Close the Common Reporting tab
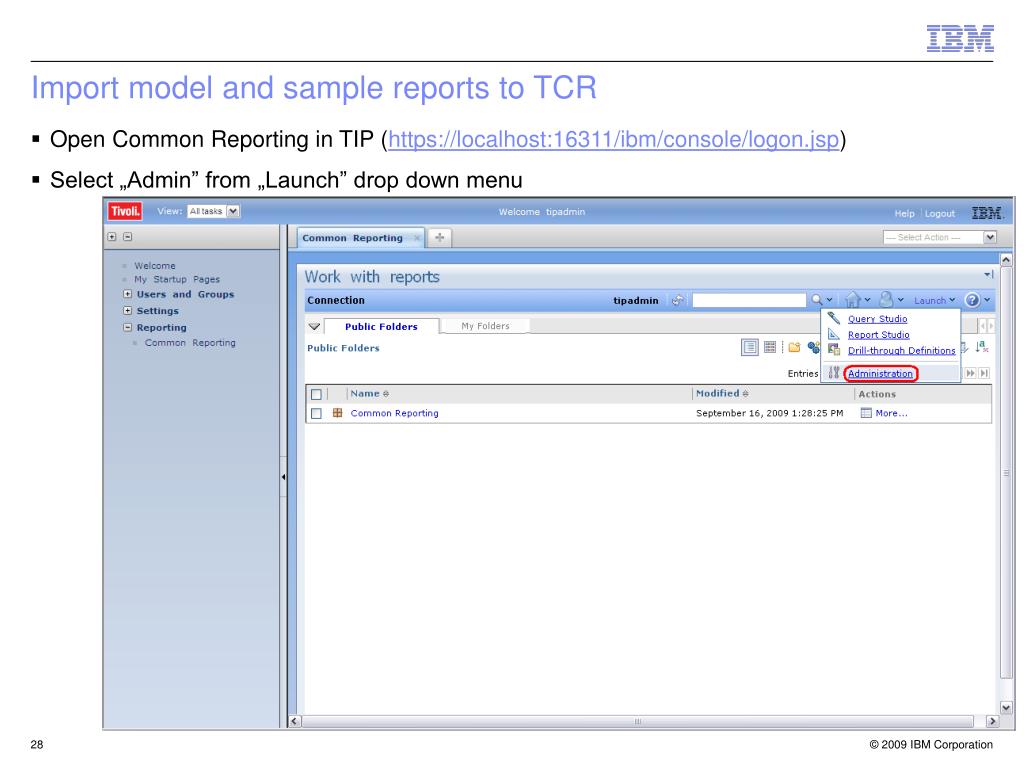Image resolution: width=1024 pixels, height=768 pixels. pos(417,238)
